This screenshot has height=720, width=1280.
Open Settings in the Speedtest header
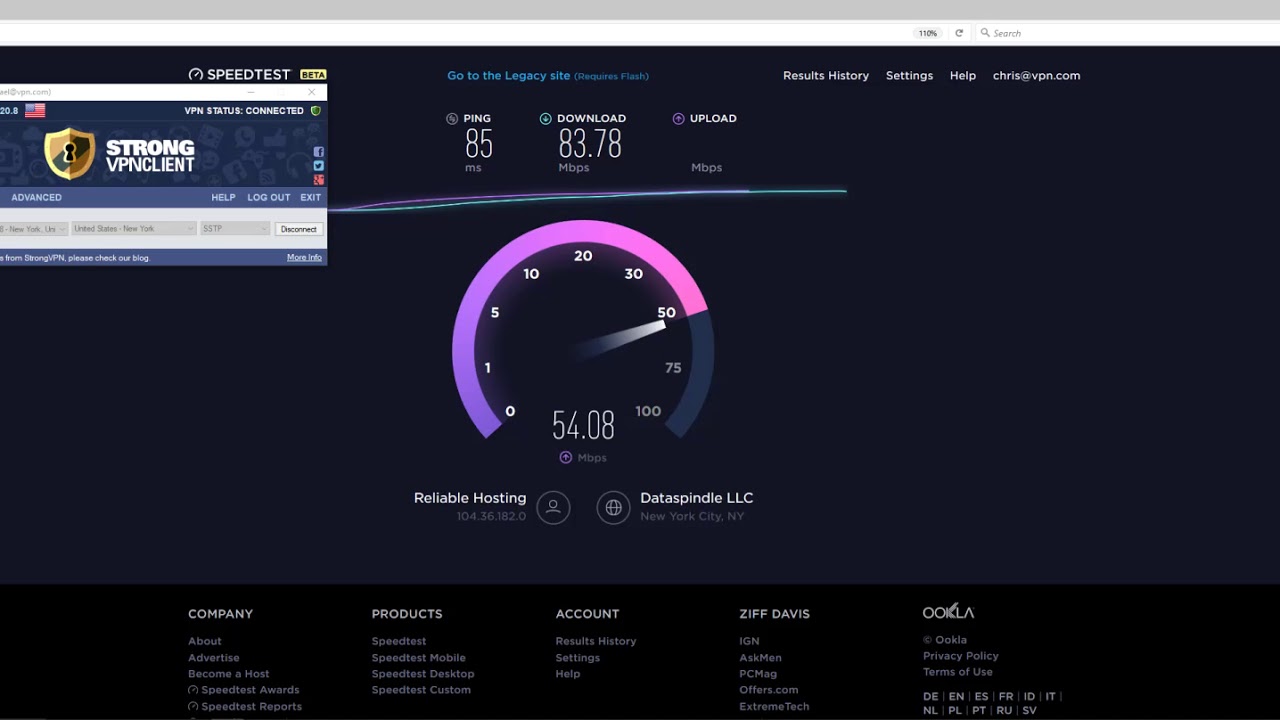click(909, 75)
